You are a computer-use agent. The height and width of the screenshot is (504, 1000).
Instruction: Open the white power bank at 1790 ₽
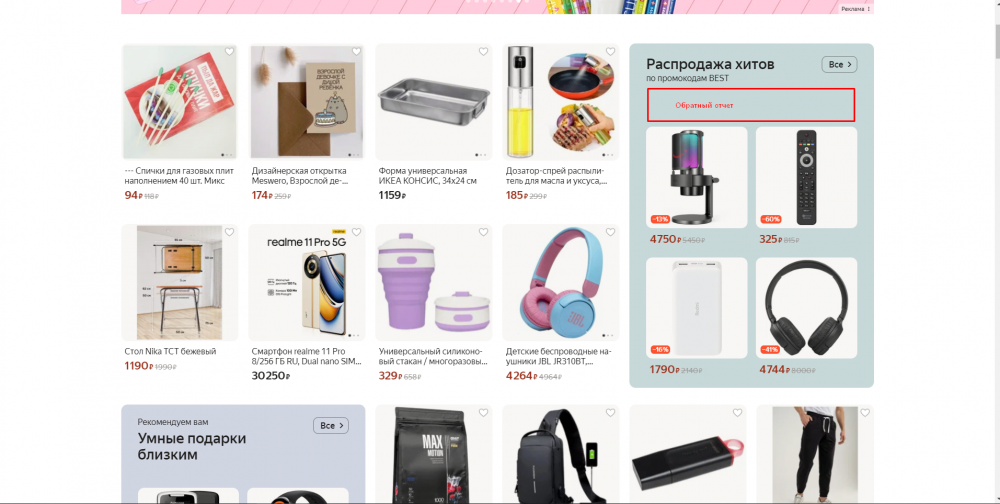point(696,308)
